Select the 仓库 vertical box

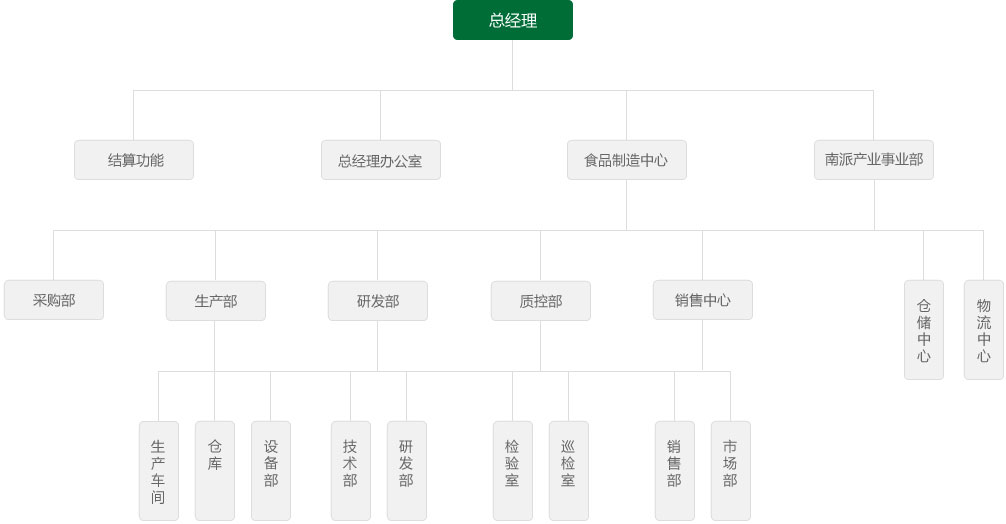214,470
